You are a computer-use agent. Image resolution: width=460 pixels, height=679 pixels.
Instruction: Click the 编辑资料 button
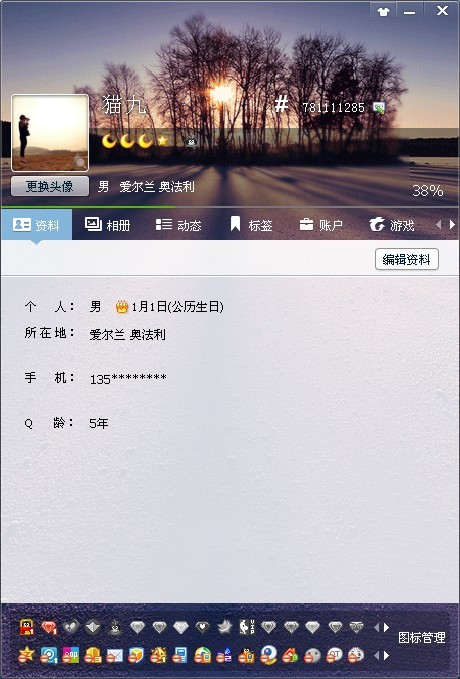click(x=407, y=259)
